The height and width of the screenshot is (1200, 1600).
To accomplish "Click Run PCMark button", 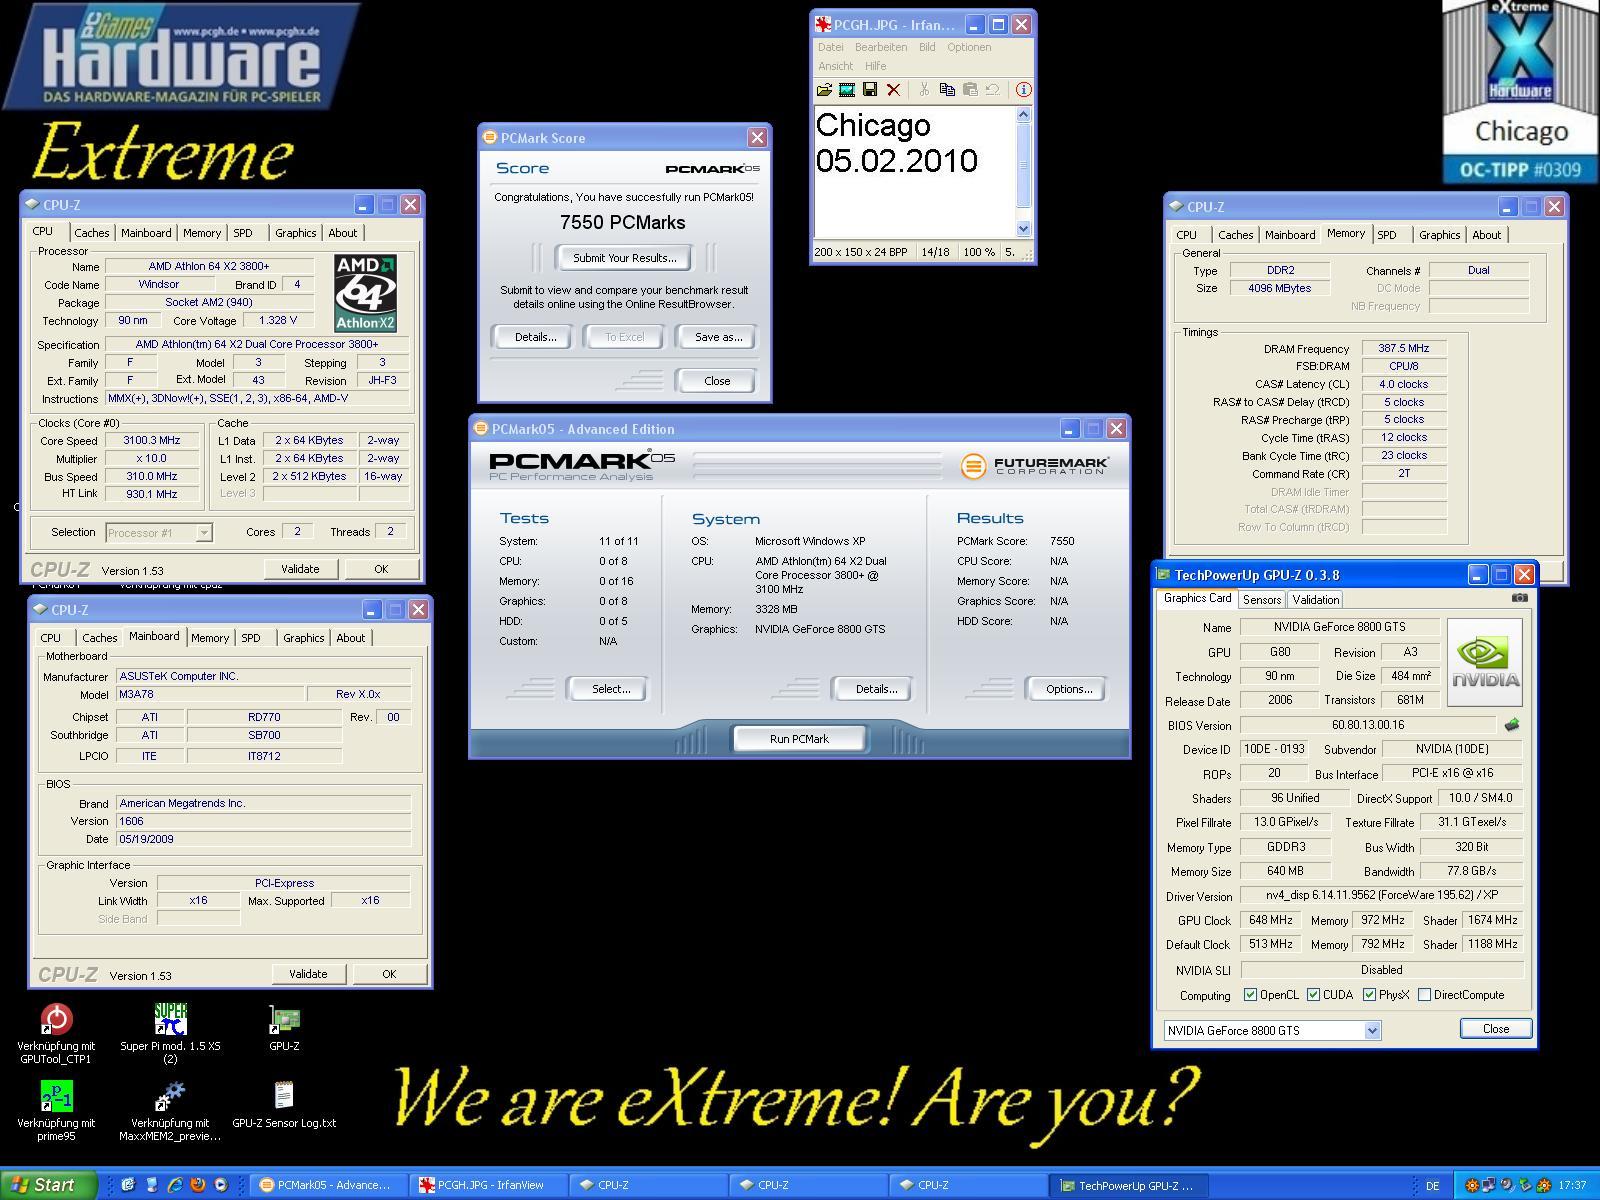I will point(799,739).
